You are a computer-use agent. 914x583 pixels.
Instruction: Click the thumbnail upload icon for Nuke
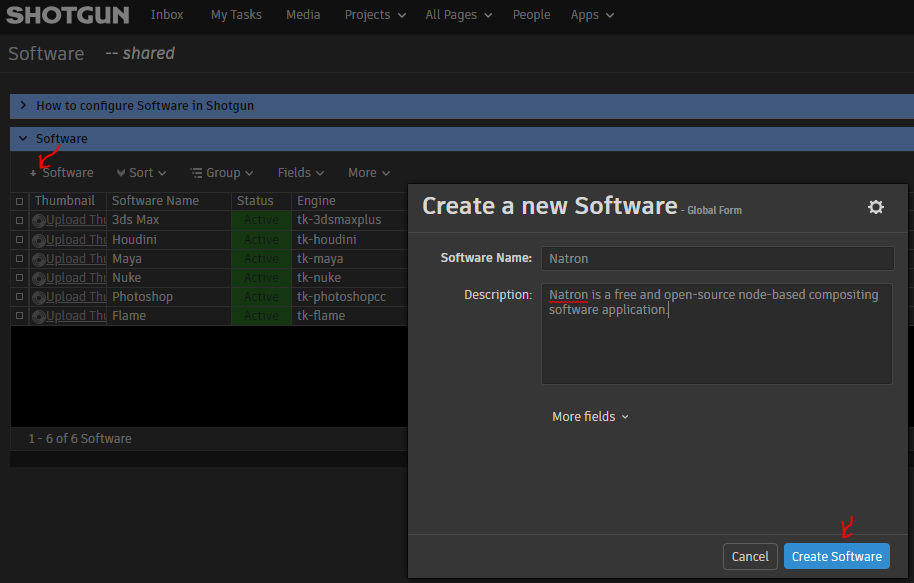pyautogui.click(x=39, y=279)
